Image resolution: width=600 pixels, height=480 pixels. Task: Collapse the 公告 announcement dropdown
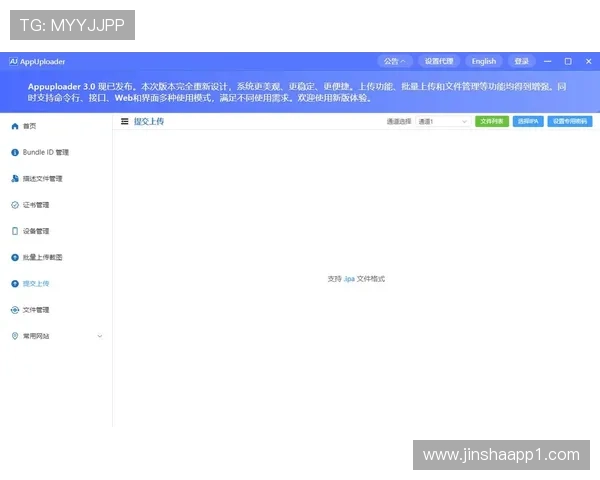click(395, 61)
